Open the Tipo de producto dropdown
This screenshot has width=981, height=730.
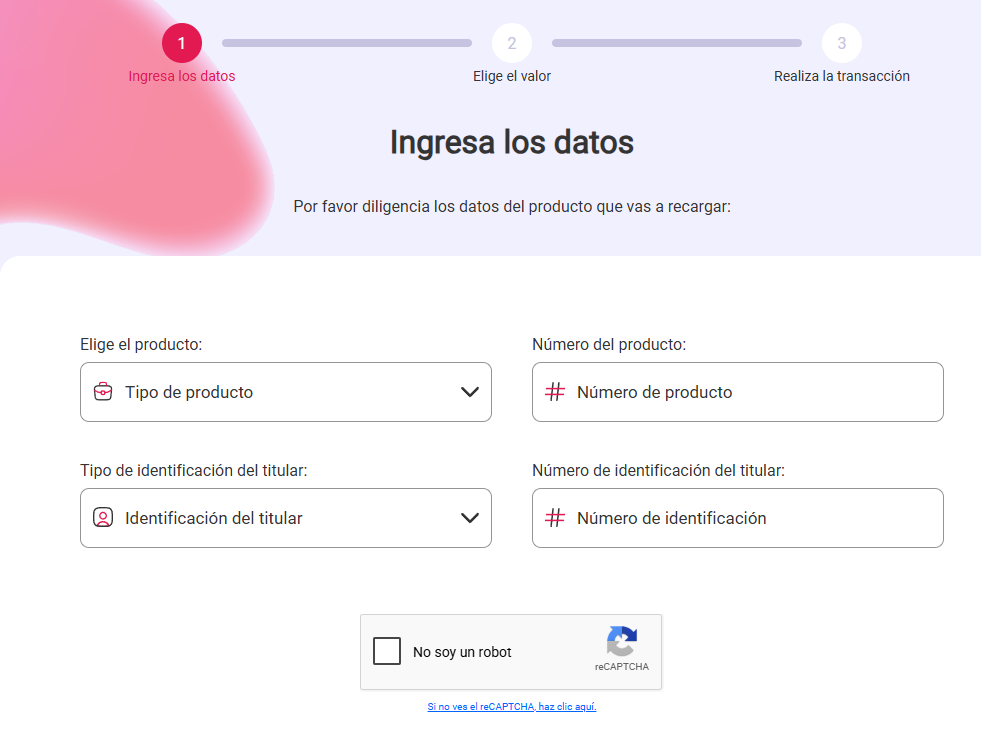click(x=286, y=392)
